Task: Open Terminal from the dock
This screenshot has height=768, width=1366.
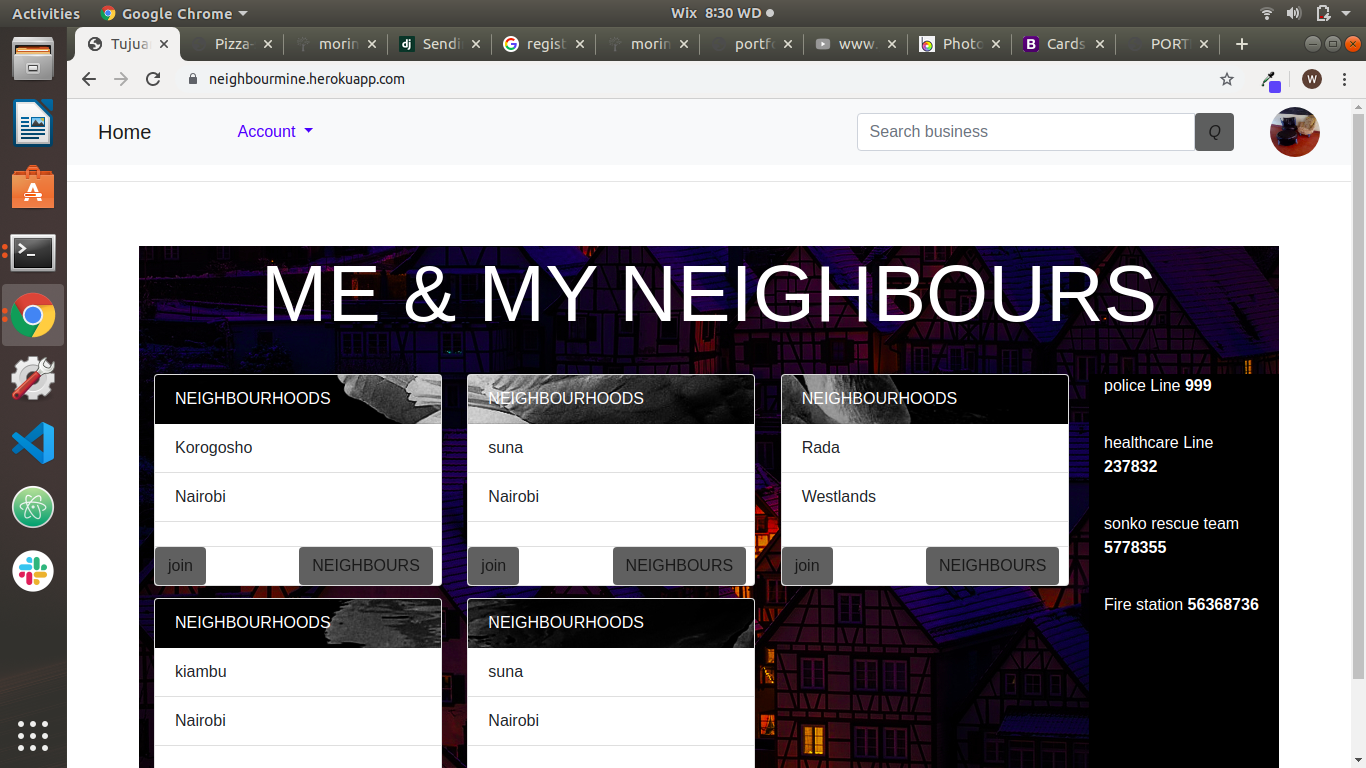Action: [33, 253]
